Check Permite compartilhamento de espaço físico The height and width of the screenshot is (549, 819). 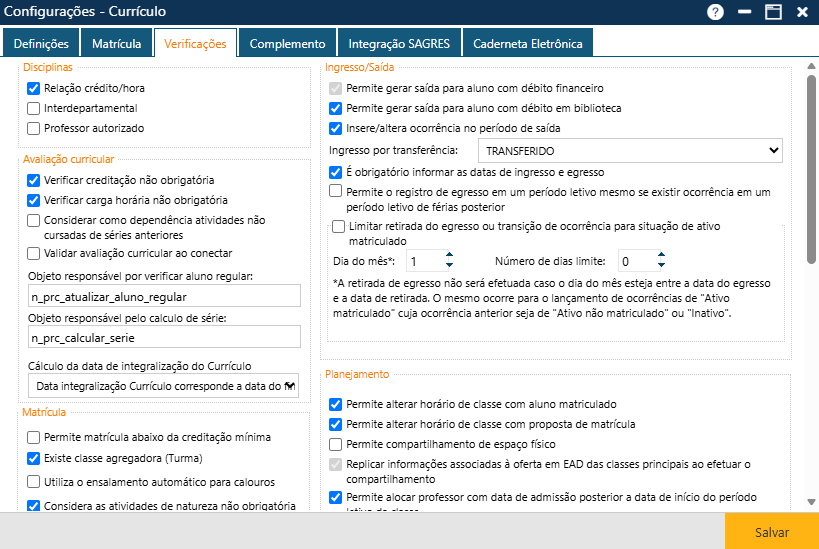tap(335, 444)
